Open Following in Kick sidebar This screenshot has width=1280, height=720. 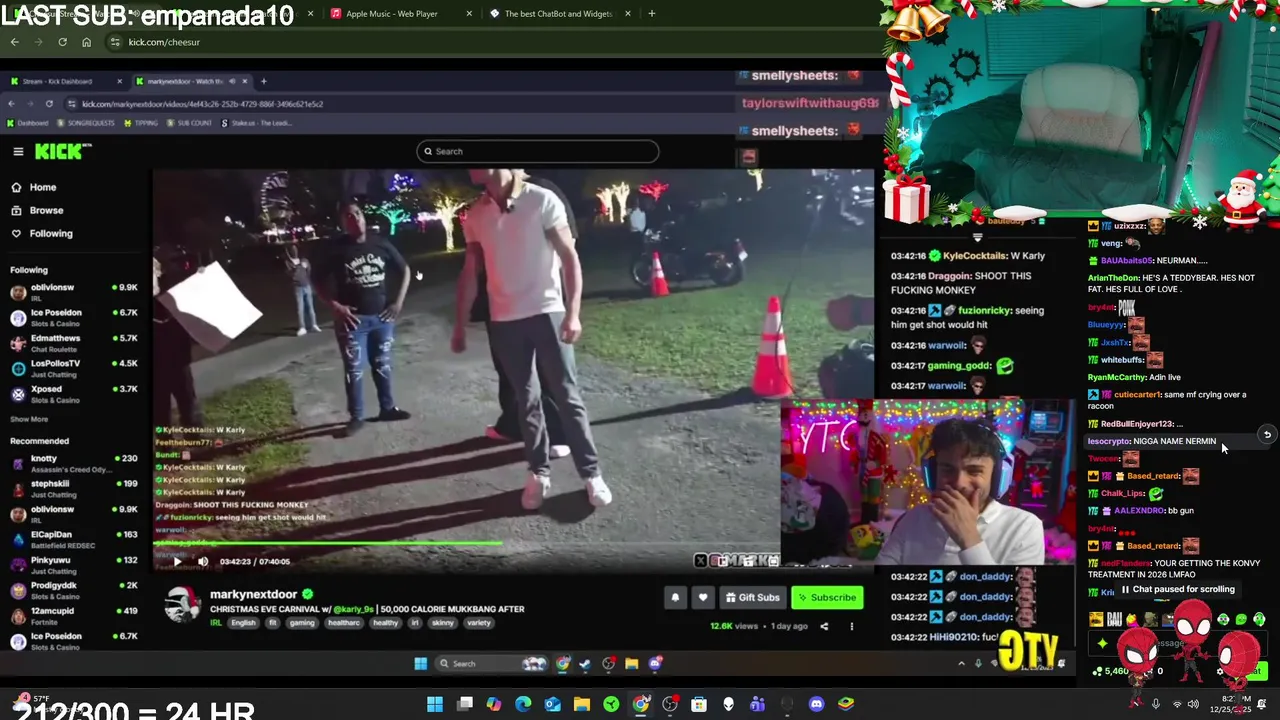(42, 233)
